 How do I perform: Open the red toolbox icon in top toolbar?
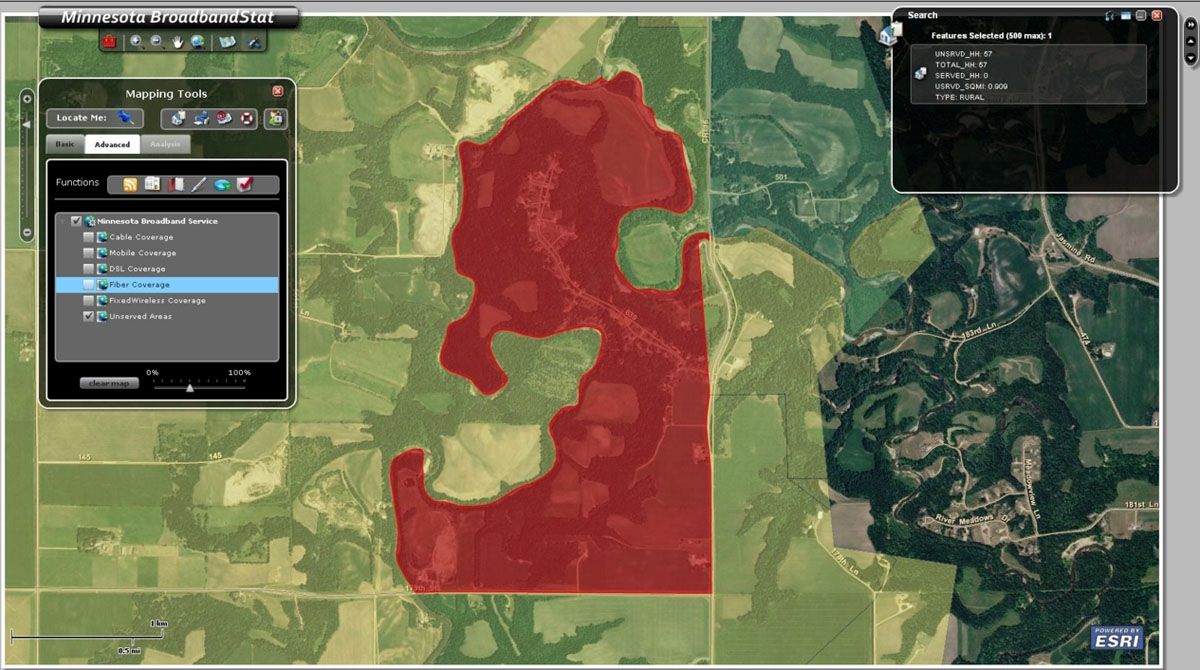(109, 41)
